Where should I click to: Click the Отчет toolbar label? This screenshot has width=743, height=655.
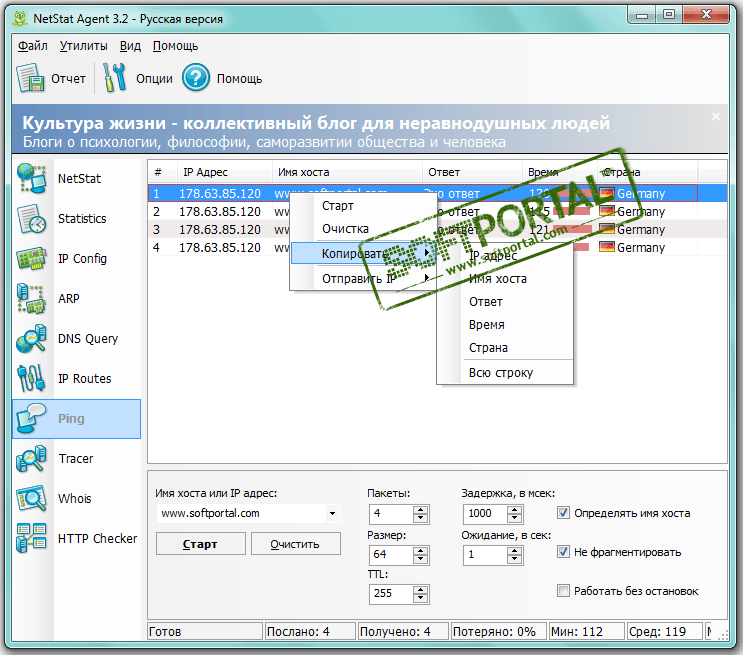(x=68, y=79)
